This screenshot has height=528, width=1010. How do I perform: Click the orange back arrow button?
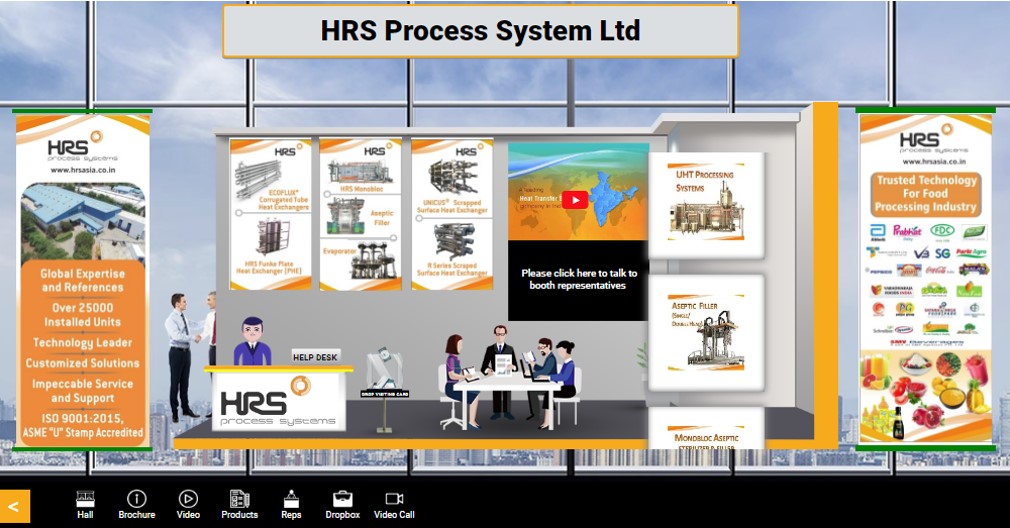[x=14, y=506]
